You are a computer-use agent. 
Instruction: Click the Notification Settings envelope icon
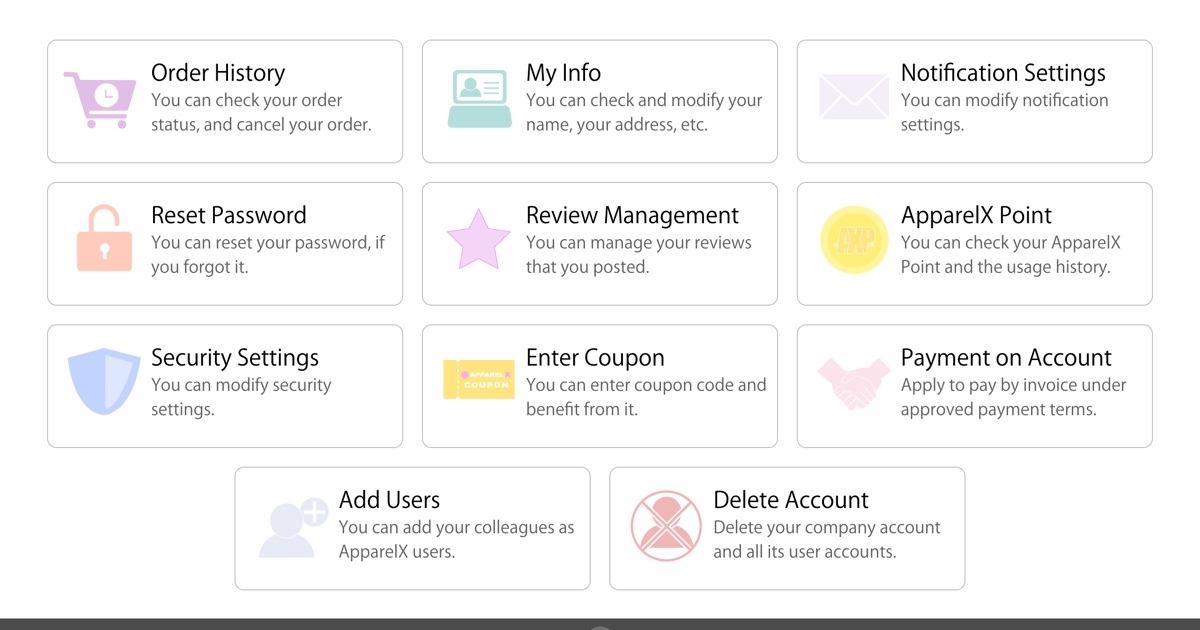pyautogui.click(x=853, y=97)
